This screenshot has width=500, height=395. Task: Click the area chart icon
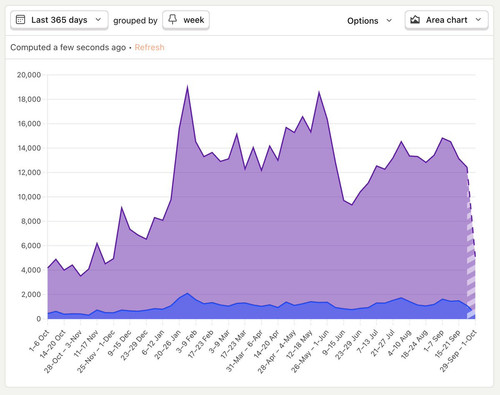pyautogui.click(x=415, y=20)
